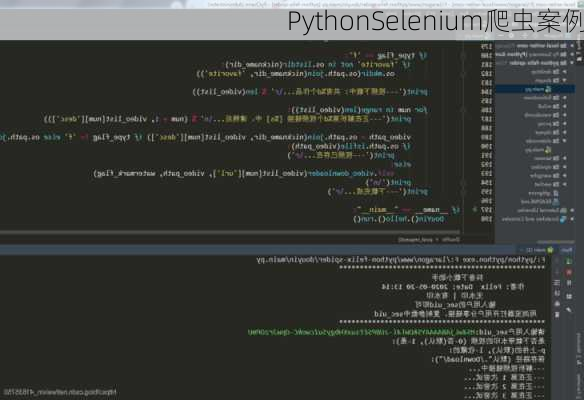Click the DouYin().hello().run() code line
Viewport: 584px width, 400px height.
tap(399, 219)
